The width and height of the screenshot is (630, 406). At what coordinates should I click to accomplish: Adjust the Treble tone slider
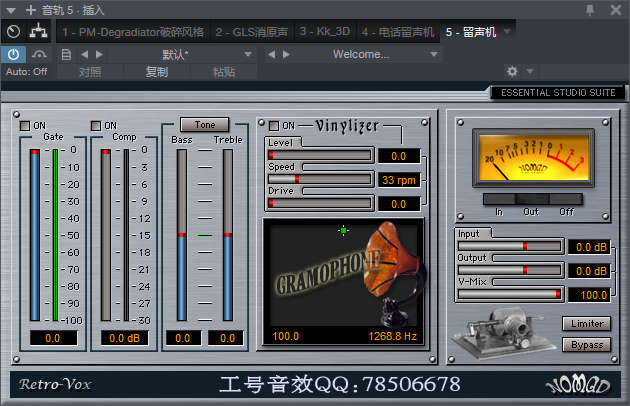(228, 235)
